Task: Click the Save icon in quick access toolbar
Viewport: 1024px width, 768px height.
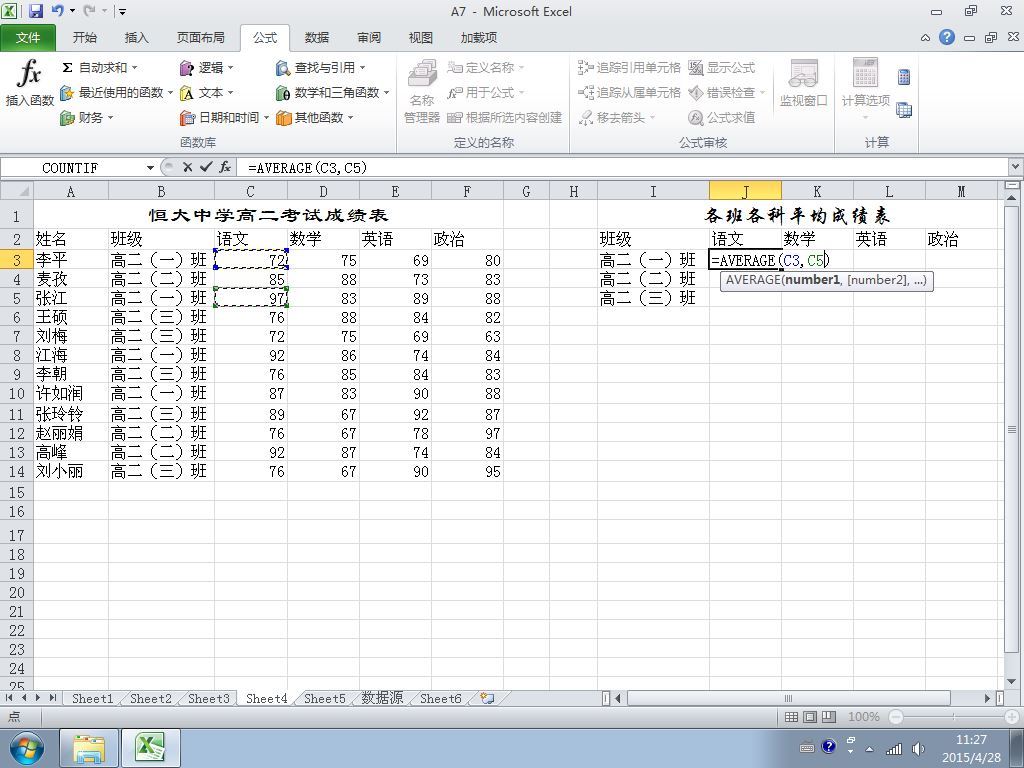Action: point(35,11)
